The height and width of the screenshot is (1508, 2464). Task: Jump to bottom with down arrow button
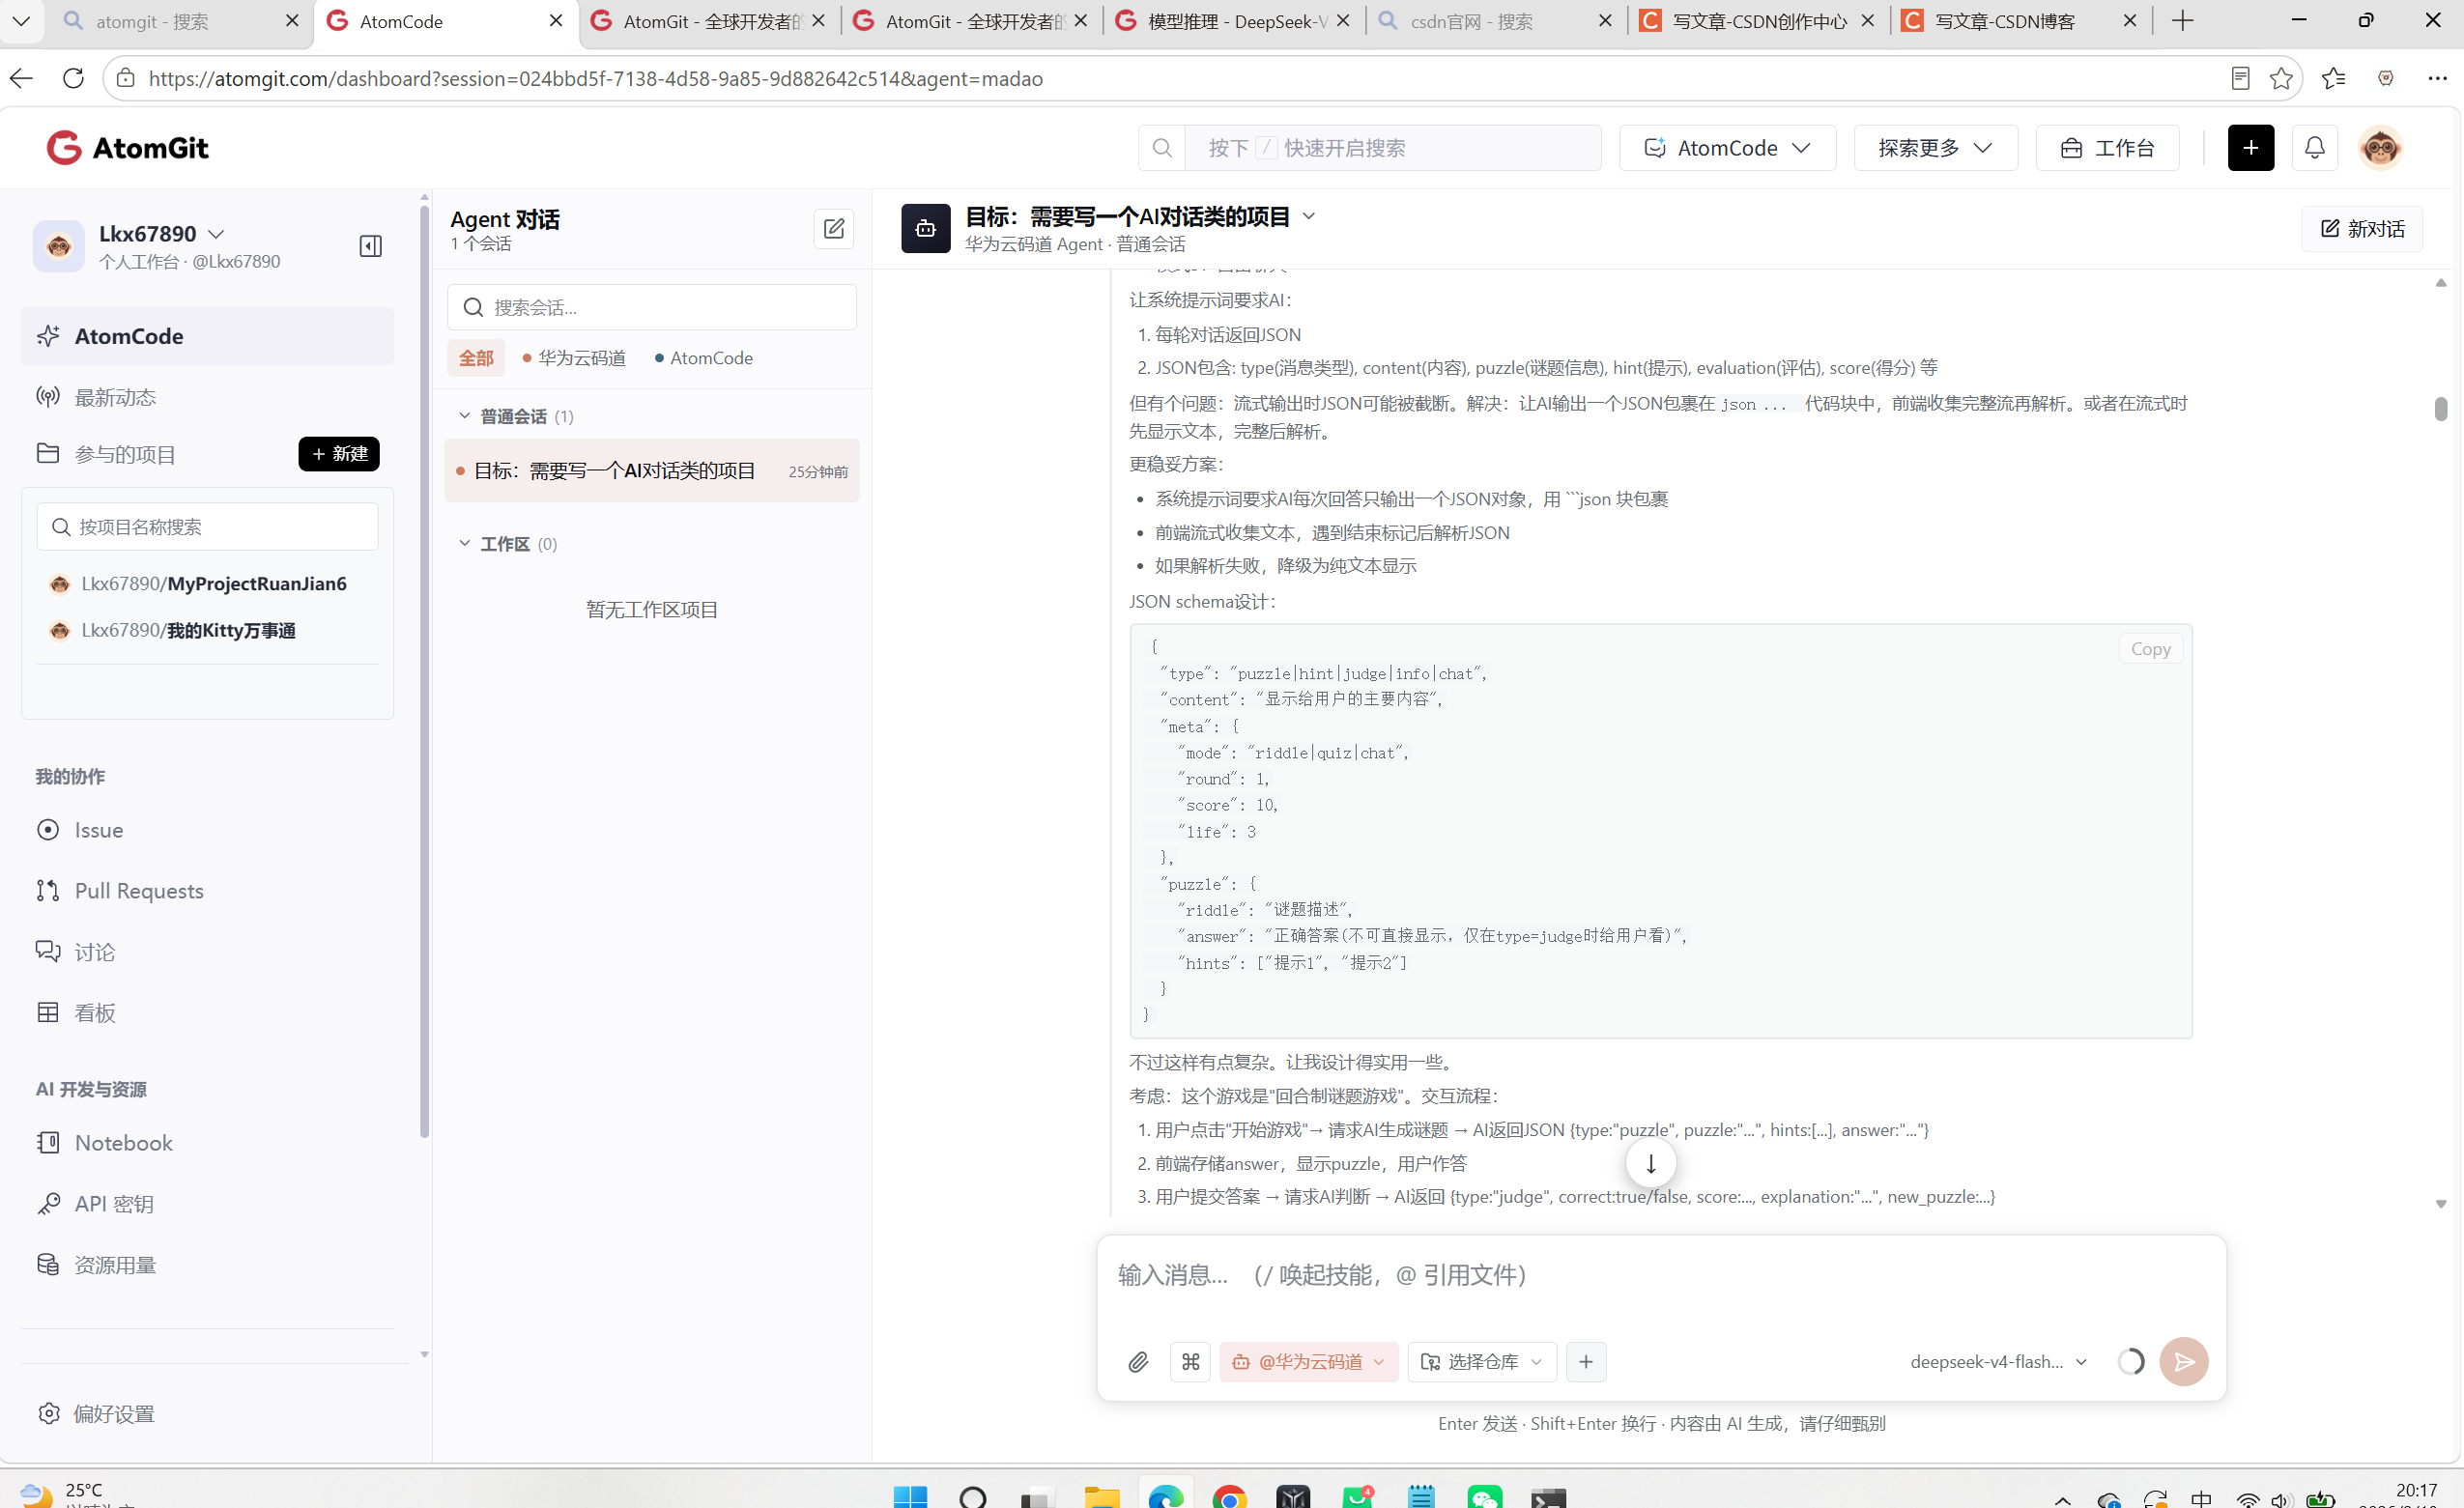pos(1651,1163)
